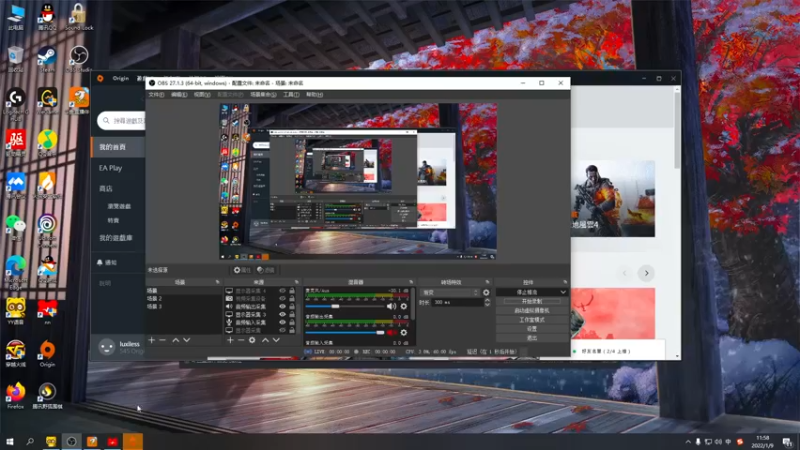Open the transition type combo box
Image resolution: width=800 pixels, height=450 pixels.
[450, 292]
